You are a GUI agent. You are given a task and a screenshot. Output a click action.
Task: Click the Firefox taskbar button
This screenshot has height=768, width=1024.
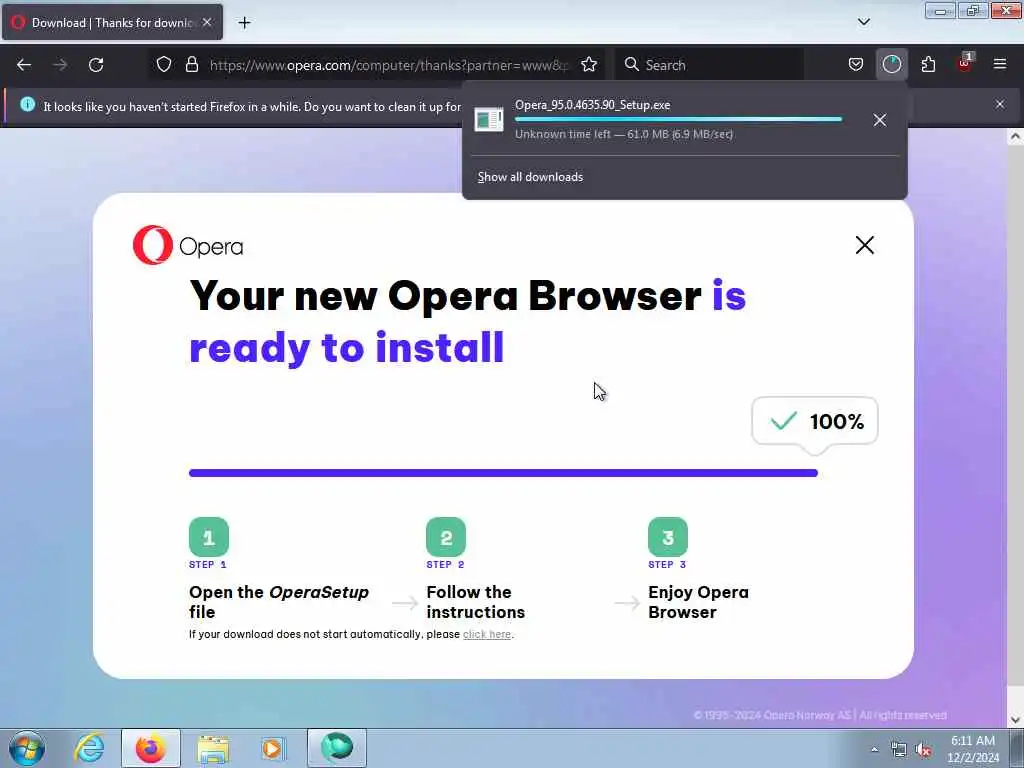pyautogui.click(x=150, y=748)
